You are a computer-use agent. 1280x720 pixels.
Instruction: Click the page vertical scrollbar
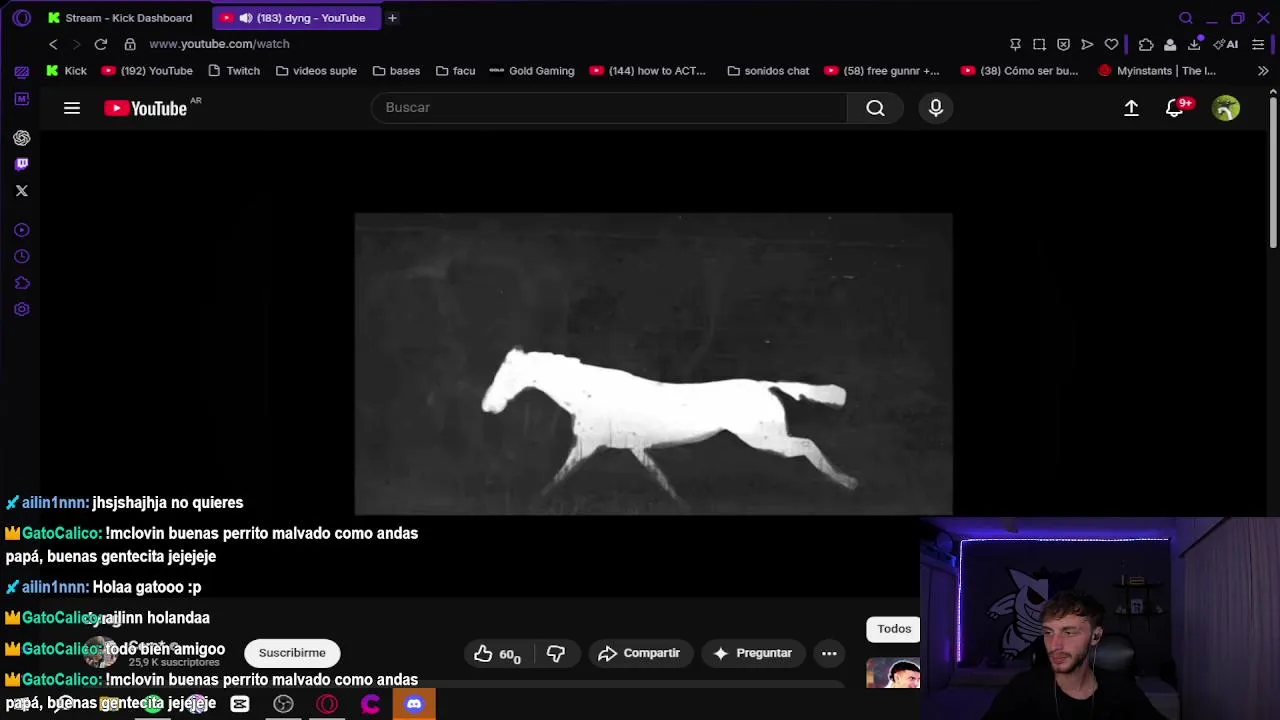point(1273,170)
